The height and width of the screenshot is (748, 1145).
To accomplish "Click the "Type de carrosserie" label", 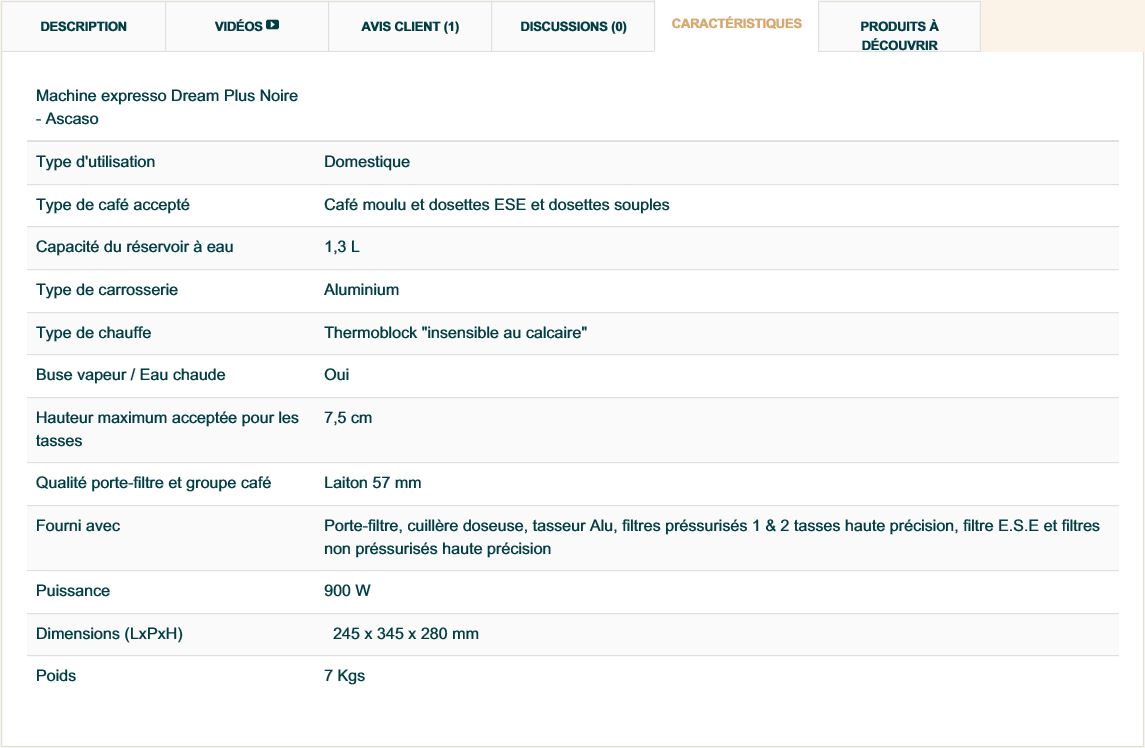I will (107, 289).
